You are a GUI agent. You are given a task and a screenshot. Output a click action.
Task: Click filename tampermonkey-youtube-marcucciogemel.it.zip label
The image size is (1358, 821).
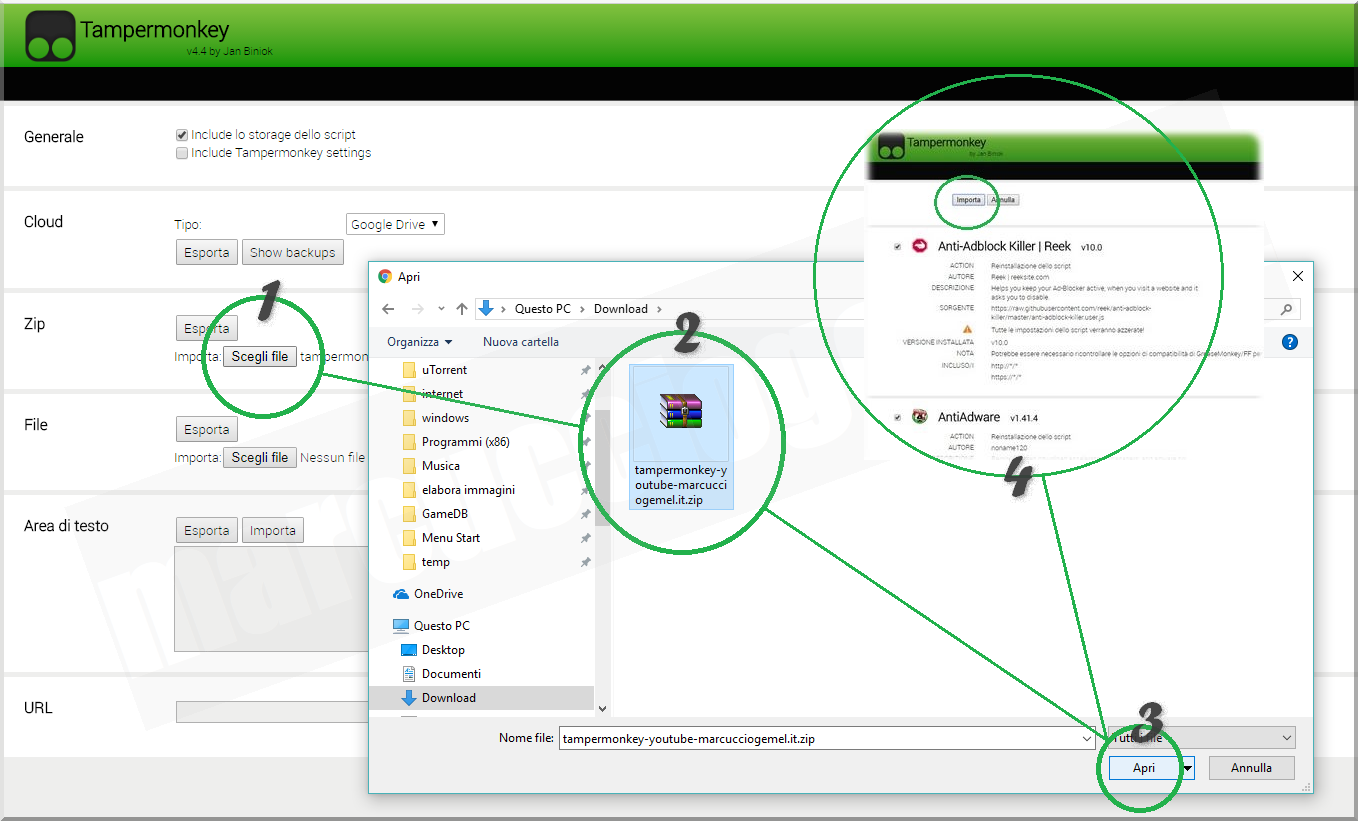pos(681,485)
